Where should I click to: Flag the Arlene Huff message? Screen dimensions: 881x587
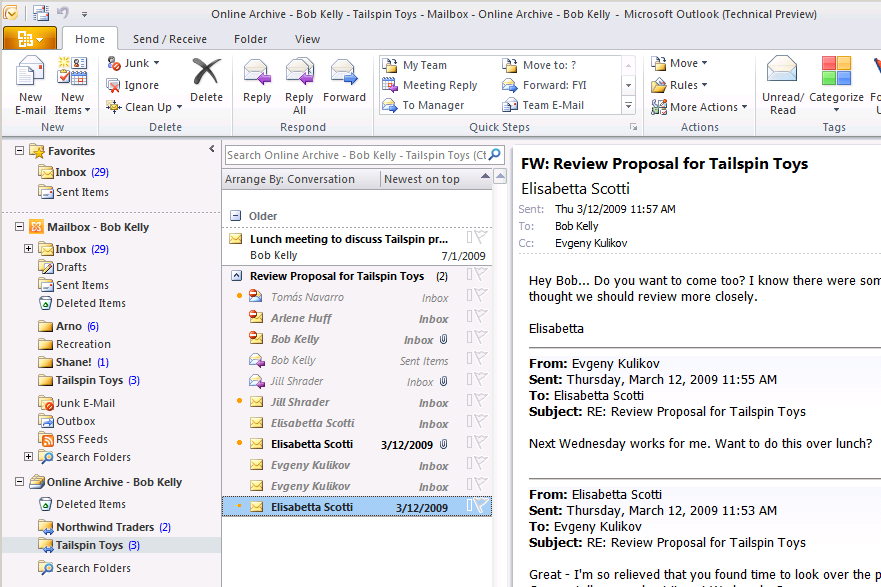[x=481, y=316]
